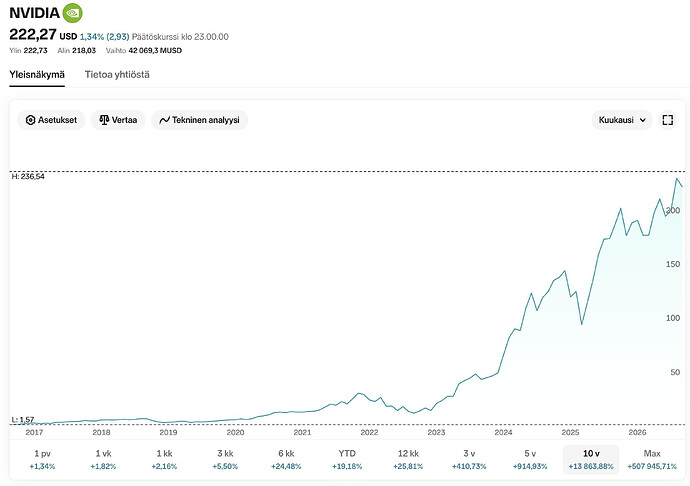Click the 150 y-axis label
This screenshot has height=486, width=690.
[x=673, y=264]
